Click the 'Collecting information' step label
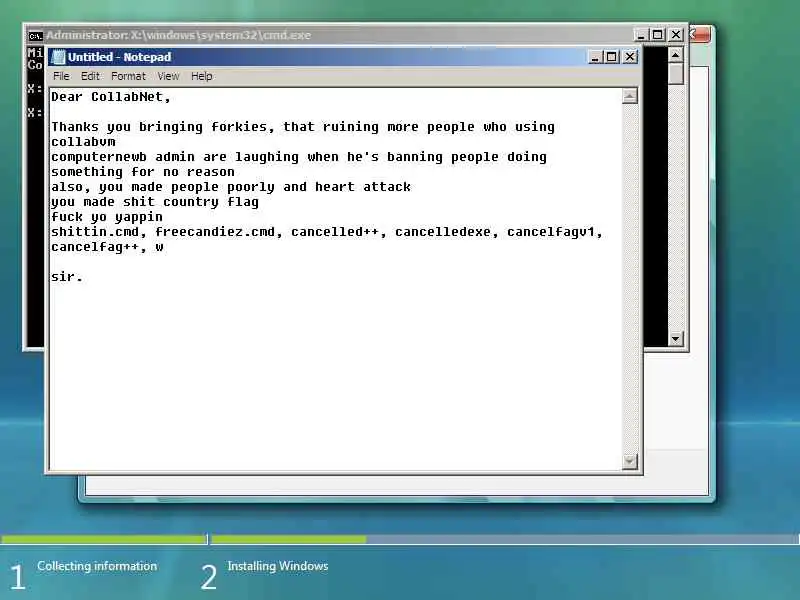Image resolution: width=800 pixels, height=600 pixels. pyautogui.click(x=97, y=566)
